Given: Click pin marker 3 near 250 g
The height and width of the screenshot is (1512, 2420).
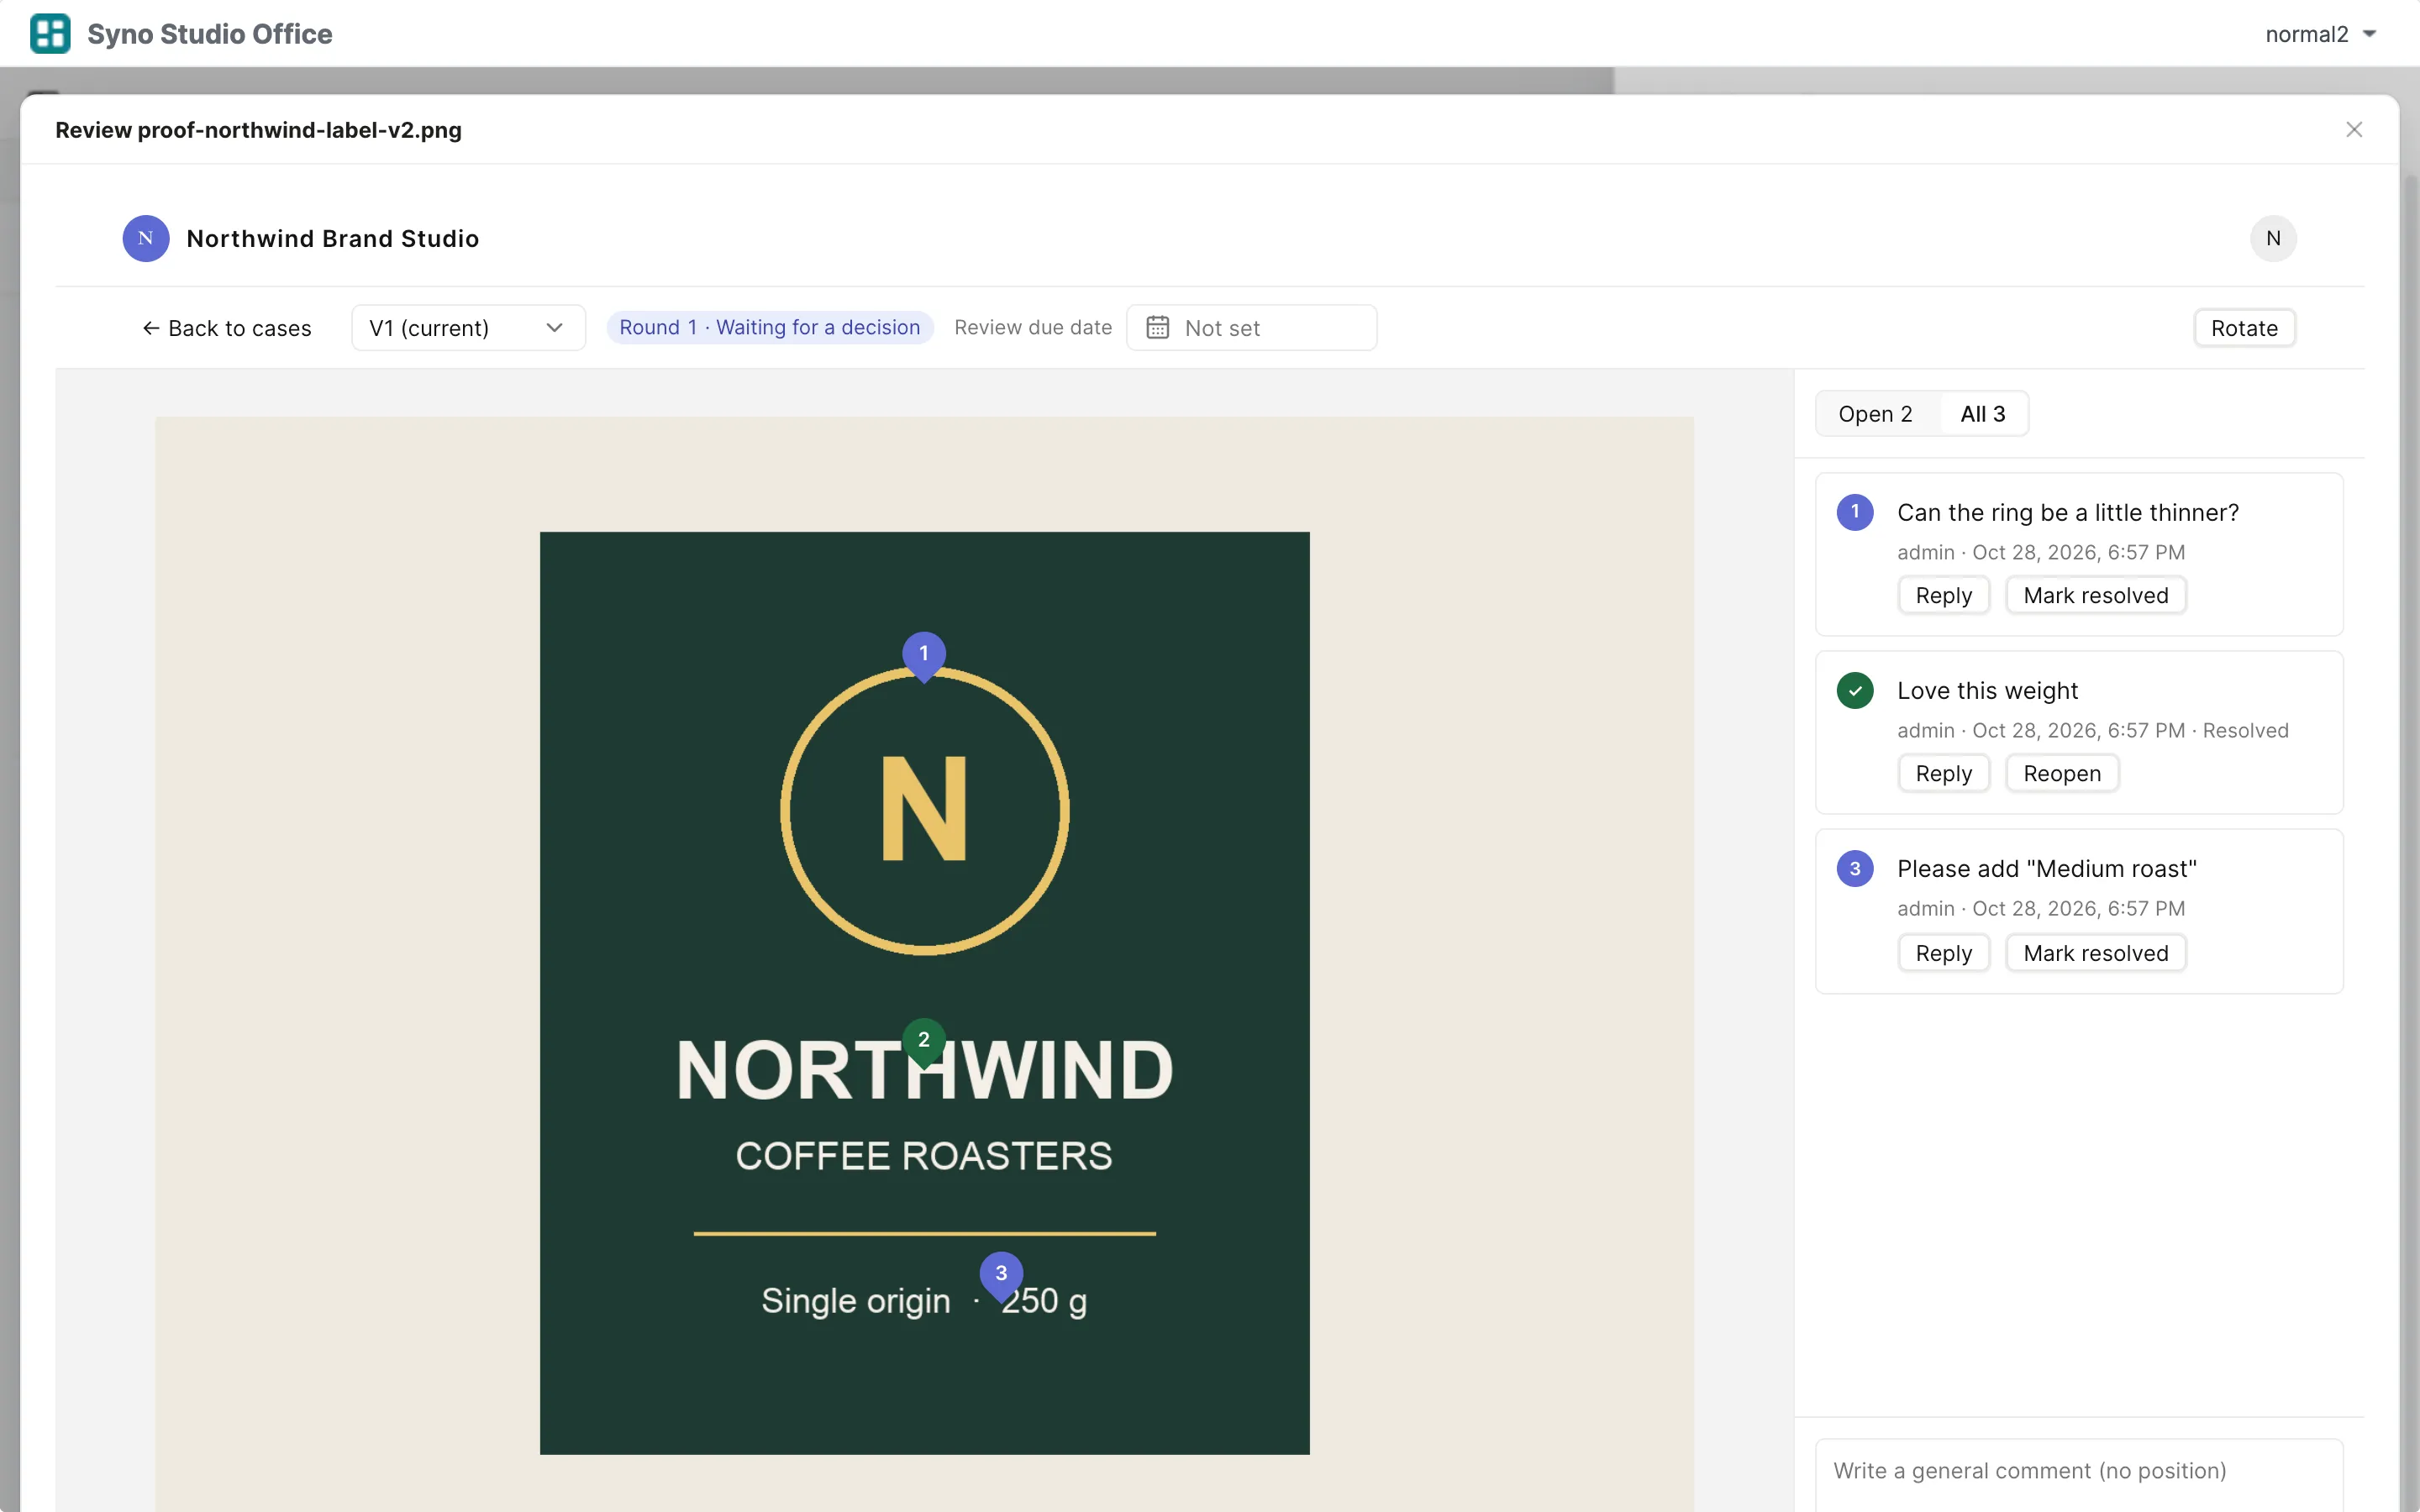Looking at the screenshot, I should (x=1001, y=1275).
